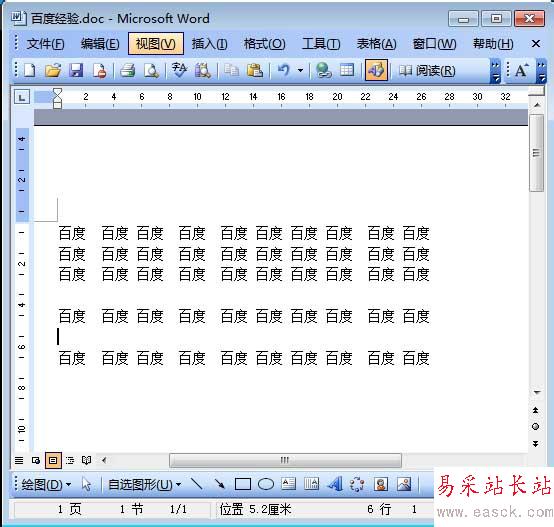Expand standard toolbar options chevron
Viewport: 554px width, 527px height.
[x=496, y=71]
